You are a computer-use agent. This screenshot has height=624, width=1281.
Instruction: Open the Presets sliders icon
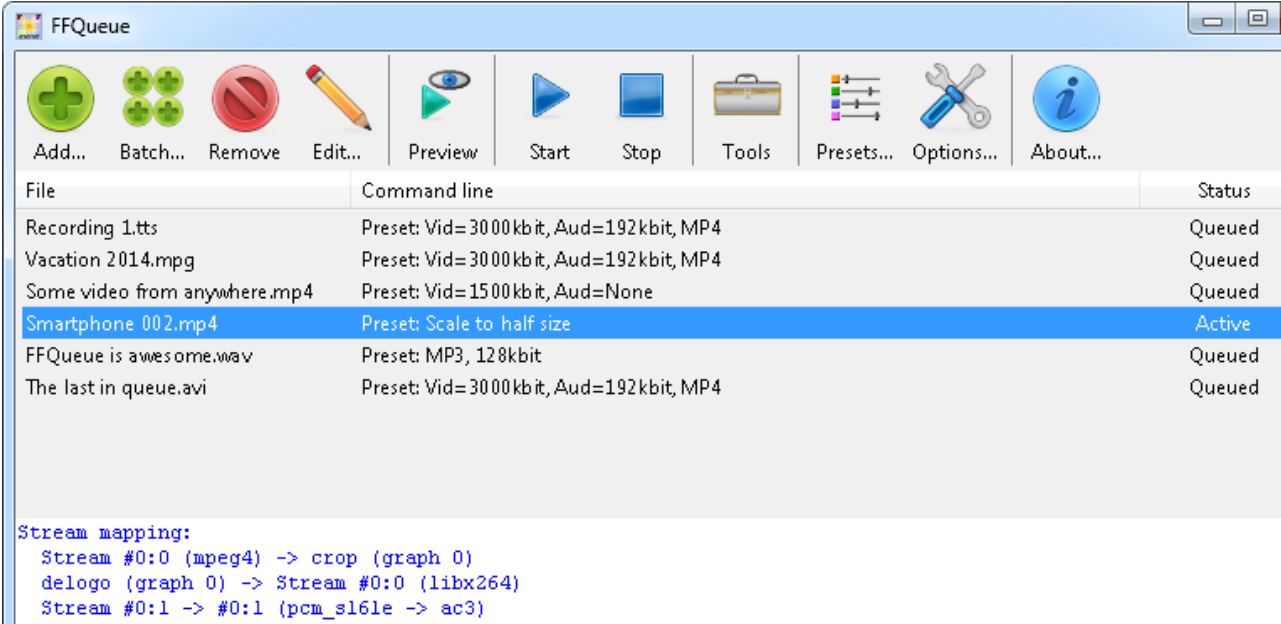pos(854,101)
